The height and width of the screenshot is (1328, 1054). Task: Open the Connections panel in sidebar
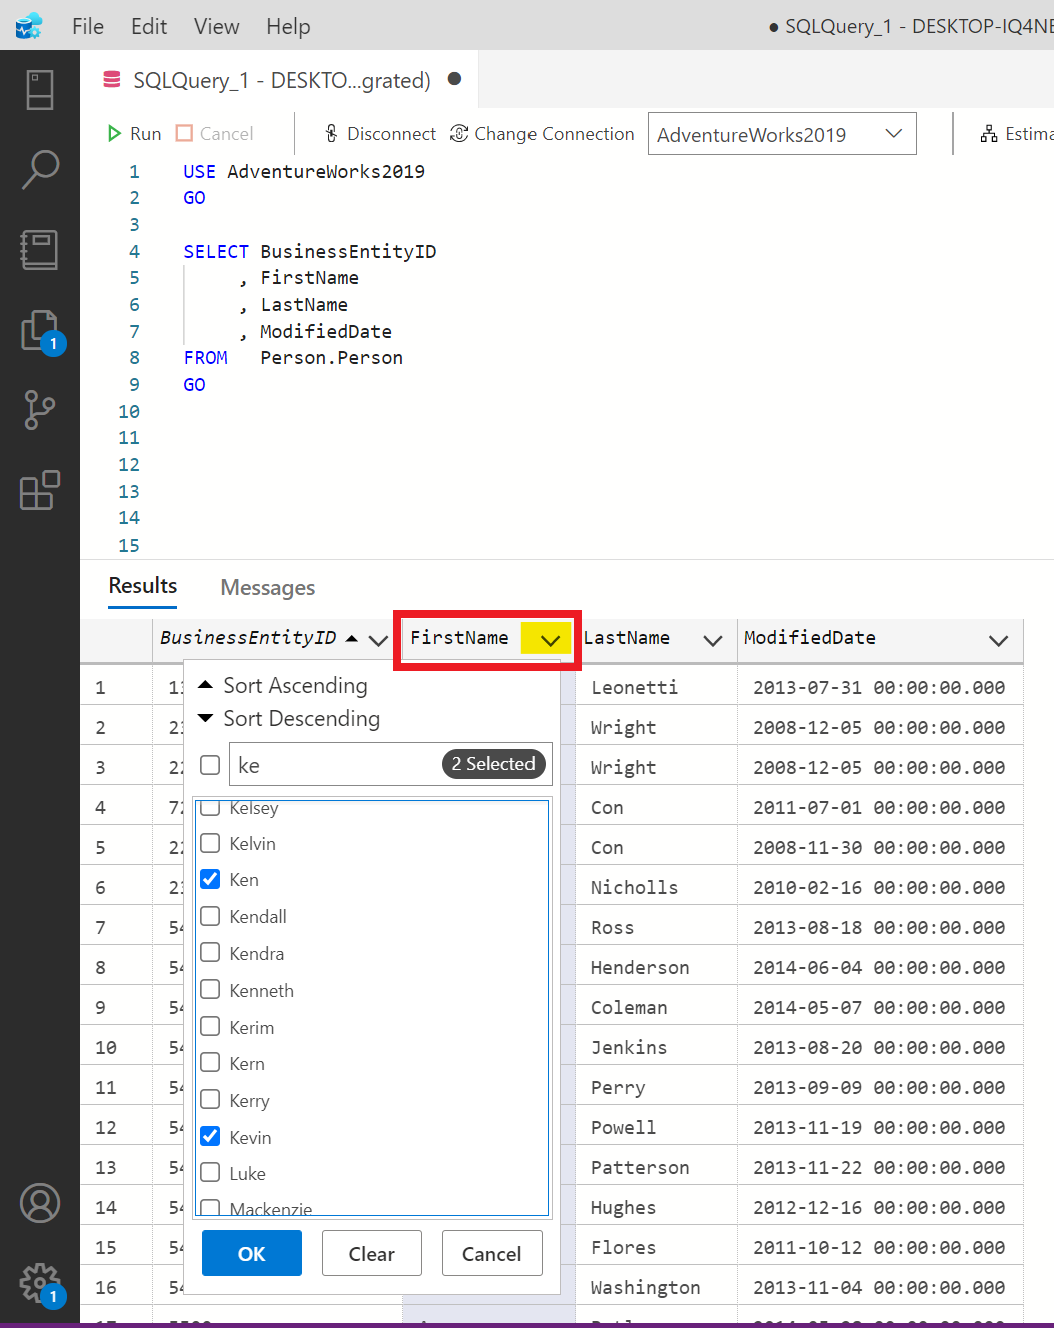point(40,90)
